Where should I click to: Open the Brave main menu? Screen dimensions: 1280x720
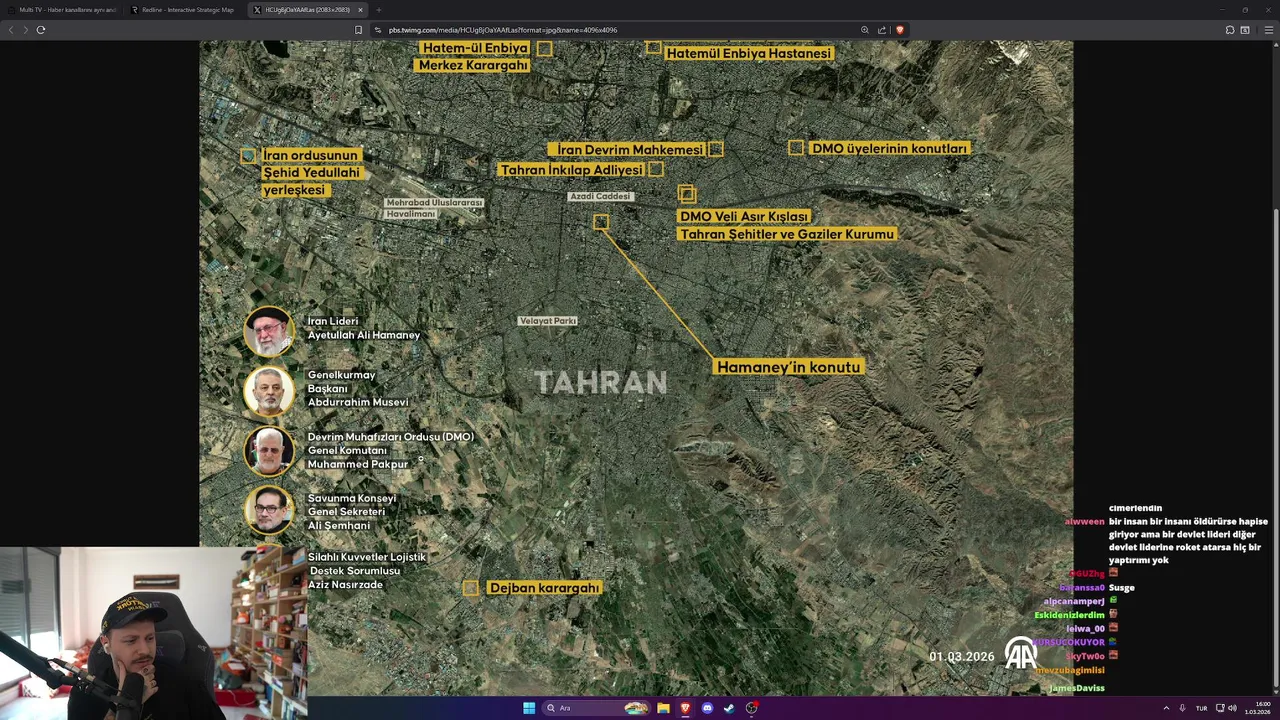[1269, 30]
